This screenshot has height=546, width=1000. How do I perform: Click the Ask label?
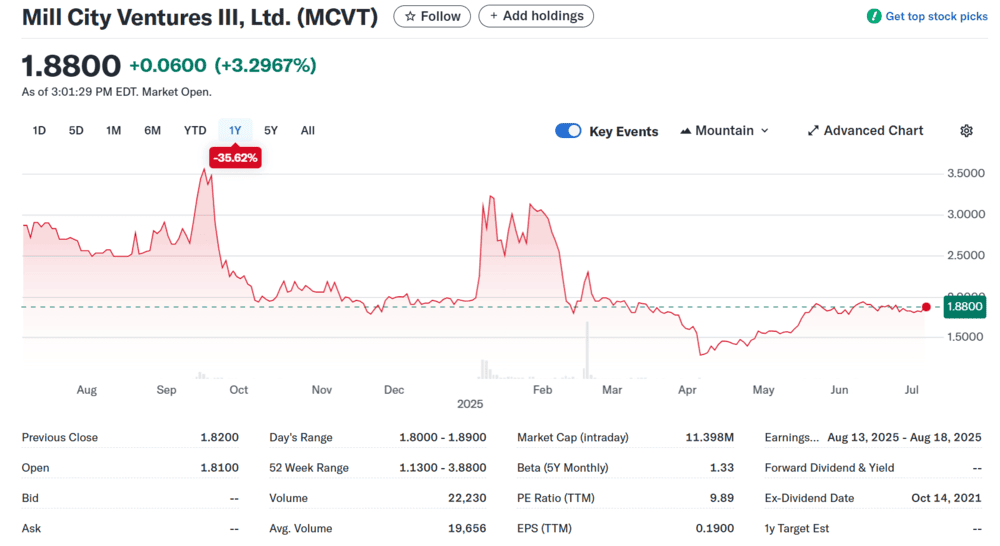tap(31, 528)
